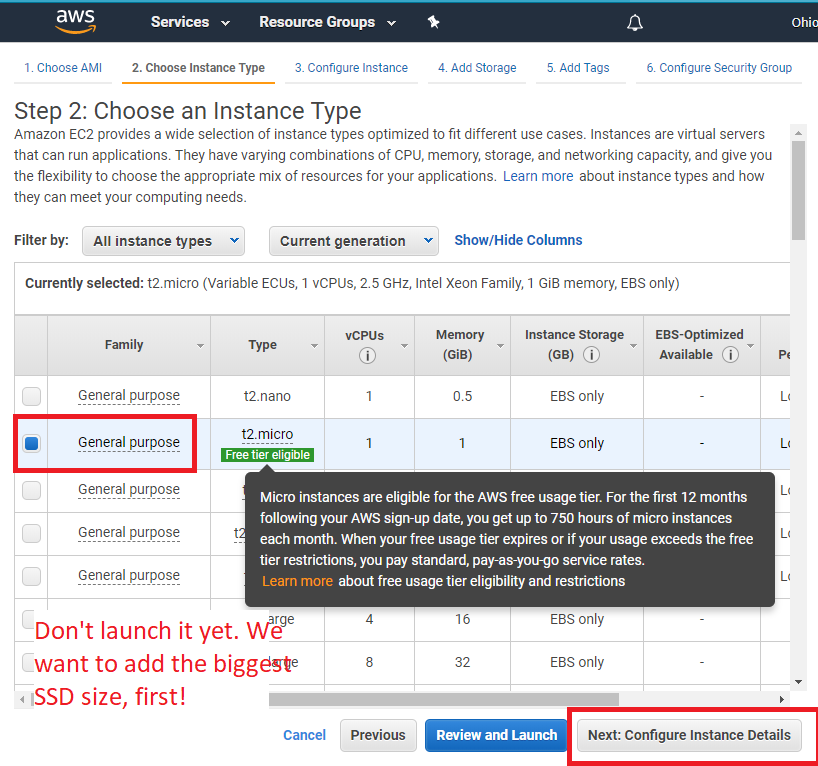The width and height of the screenshot is (818, 766).
Task: Click the EBS-Optimized Available info icon
Action: [730, 355]
